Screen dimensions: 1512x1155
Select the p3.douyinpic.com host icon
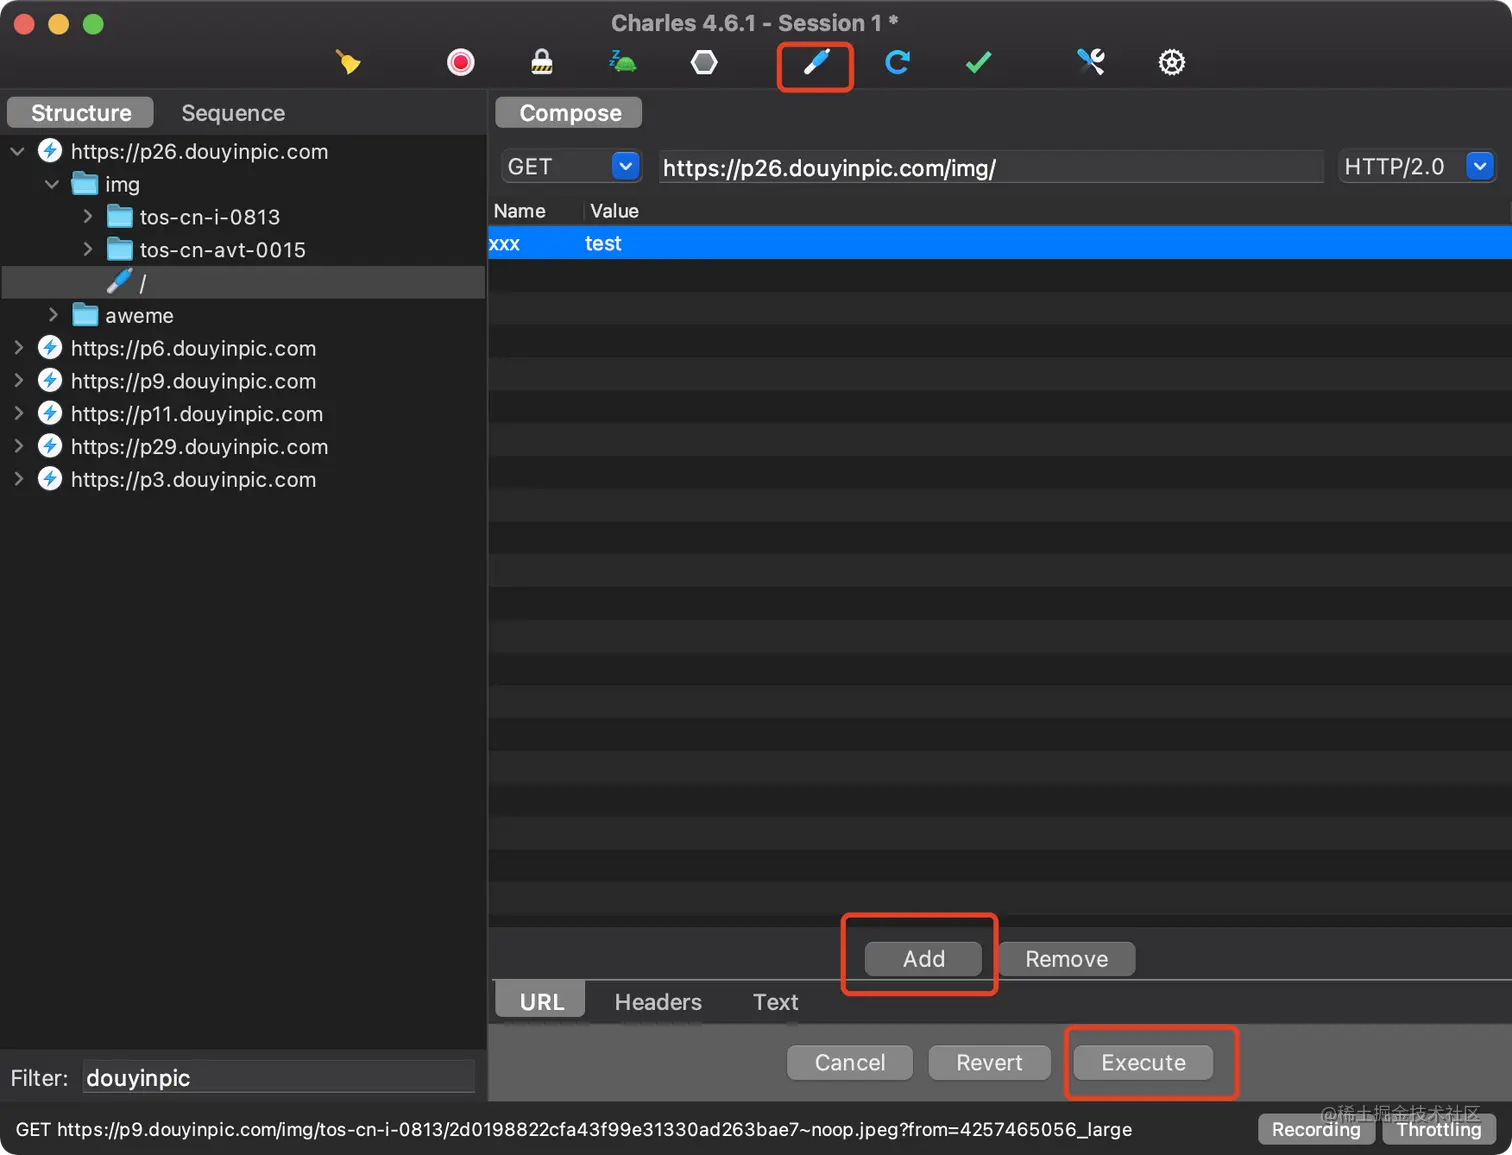50,480
